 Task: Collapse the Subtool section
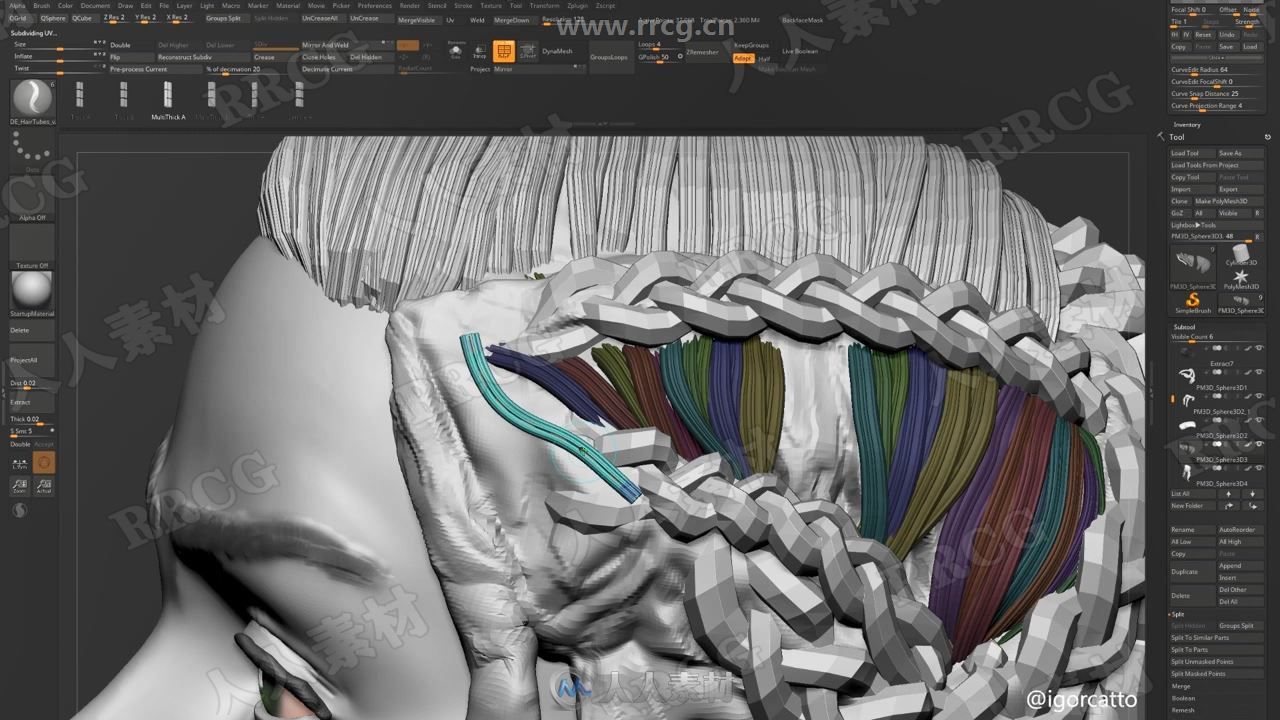pos(1184,327)
